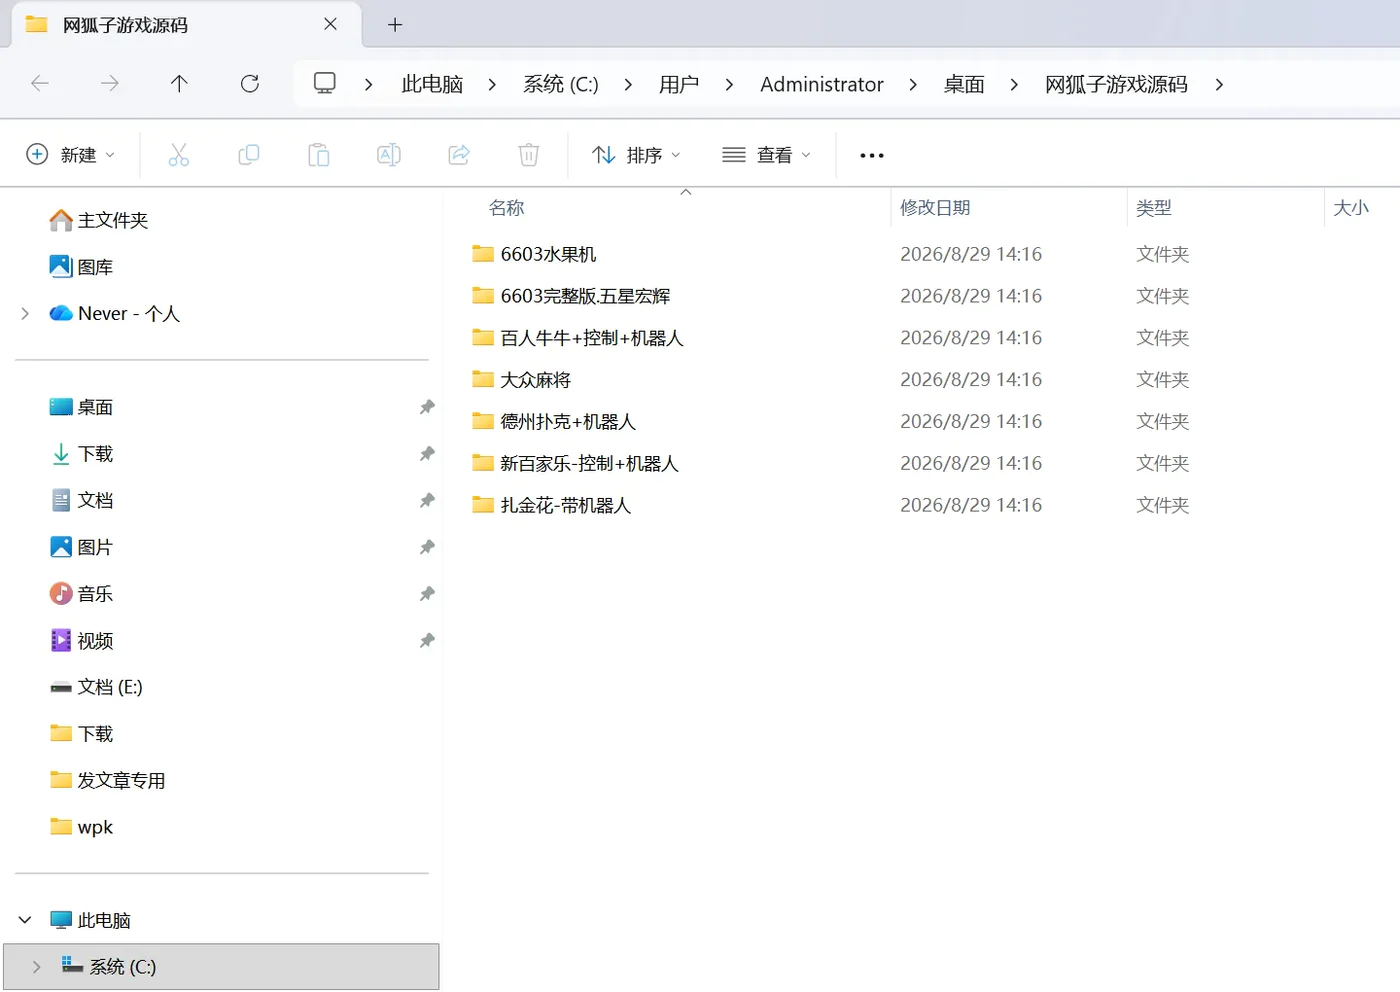The height and width of the screenshot is (992, 1400).
Task: Click the Cut scissors icon
Action: coord(179,155)
